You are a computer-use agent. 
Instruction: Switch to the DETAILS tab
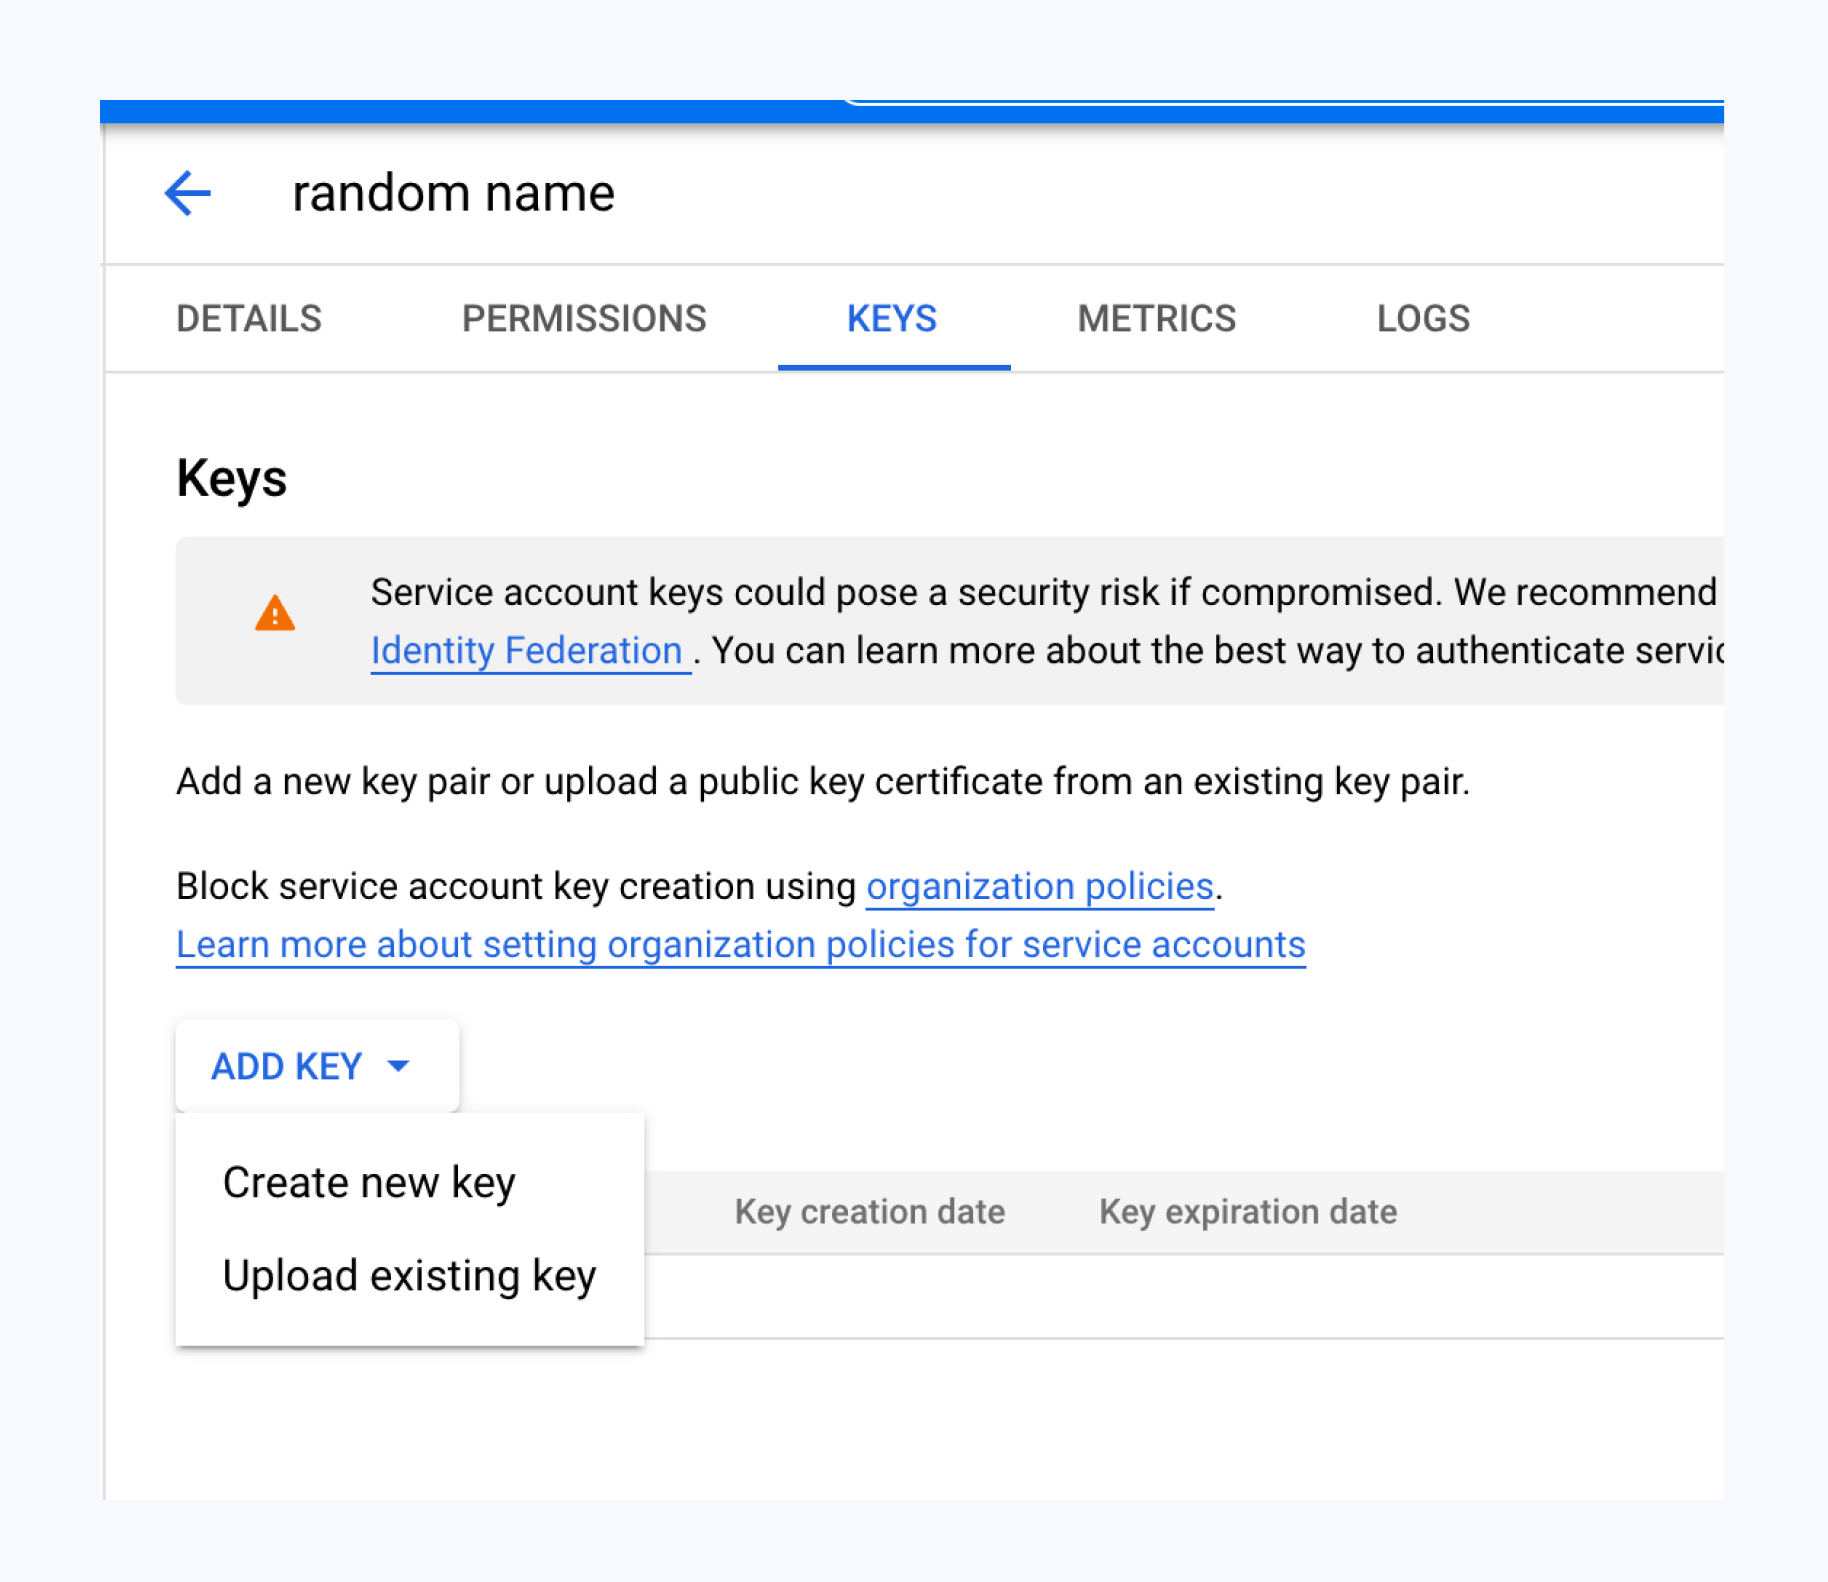(249, 319)
